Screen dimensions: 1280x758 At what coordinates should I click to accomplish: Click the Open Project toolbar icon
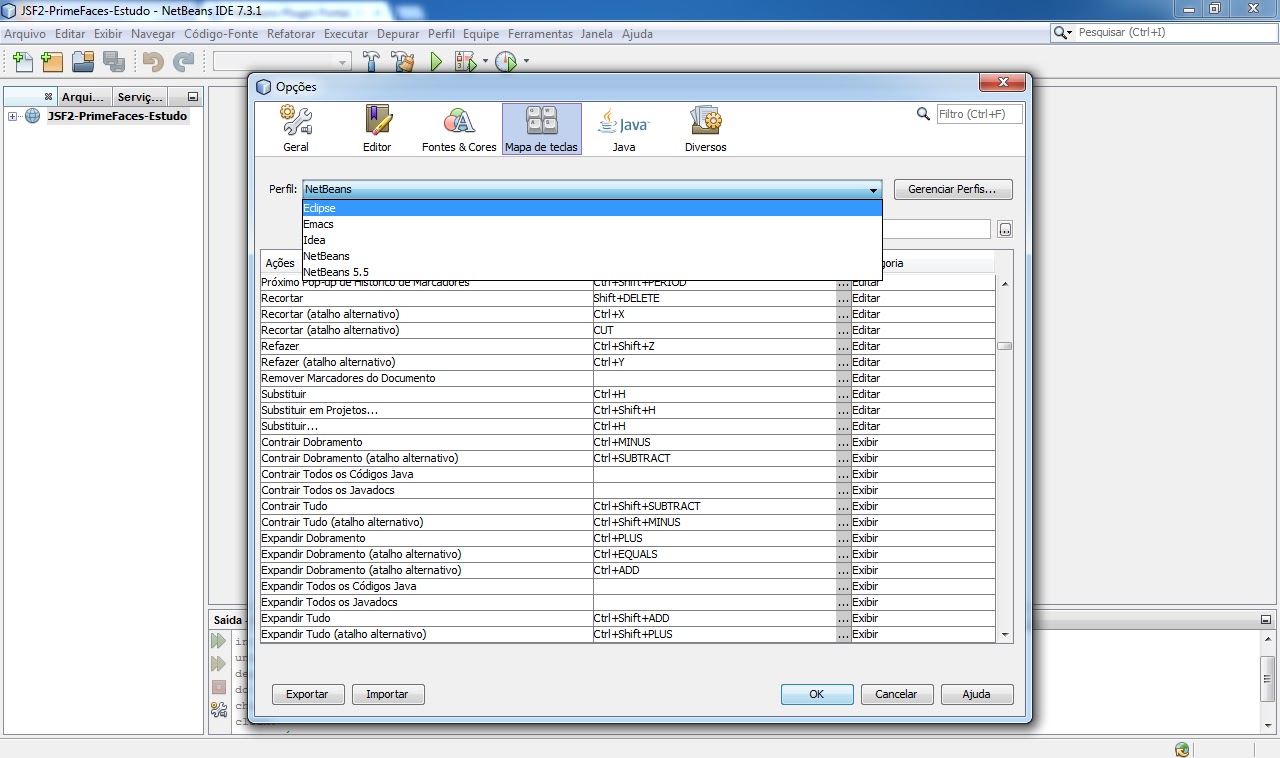pos(83,61)
